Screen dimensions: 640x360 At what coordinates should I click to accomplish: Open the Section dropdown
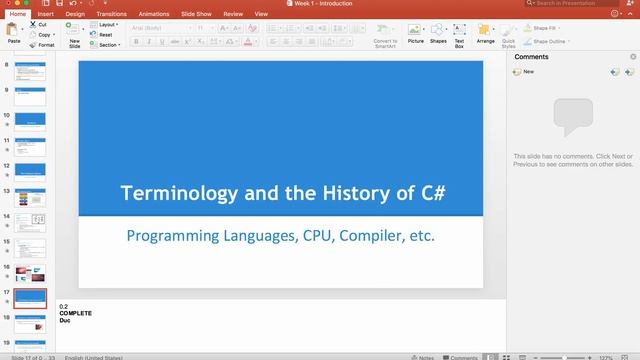(105, 45)
